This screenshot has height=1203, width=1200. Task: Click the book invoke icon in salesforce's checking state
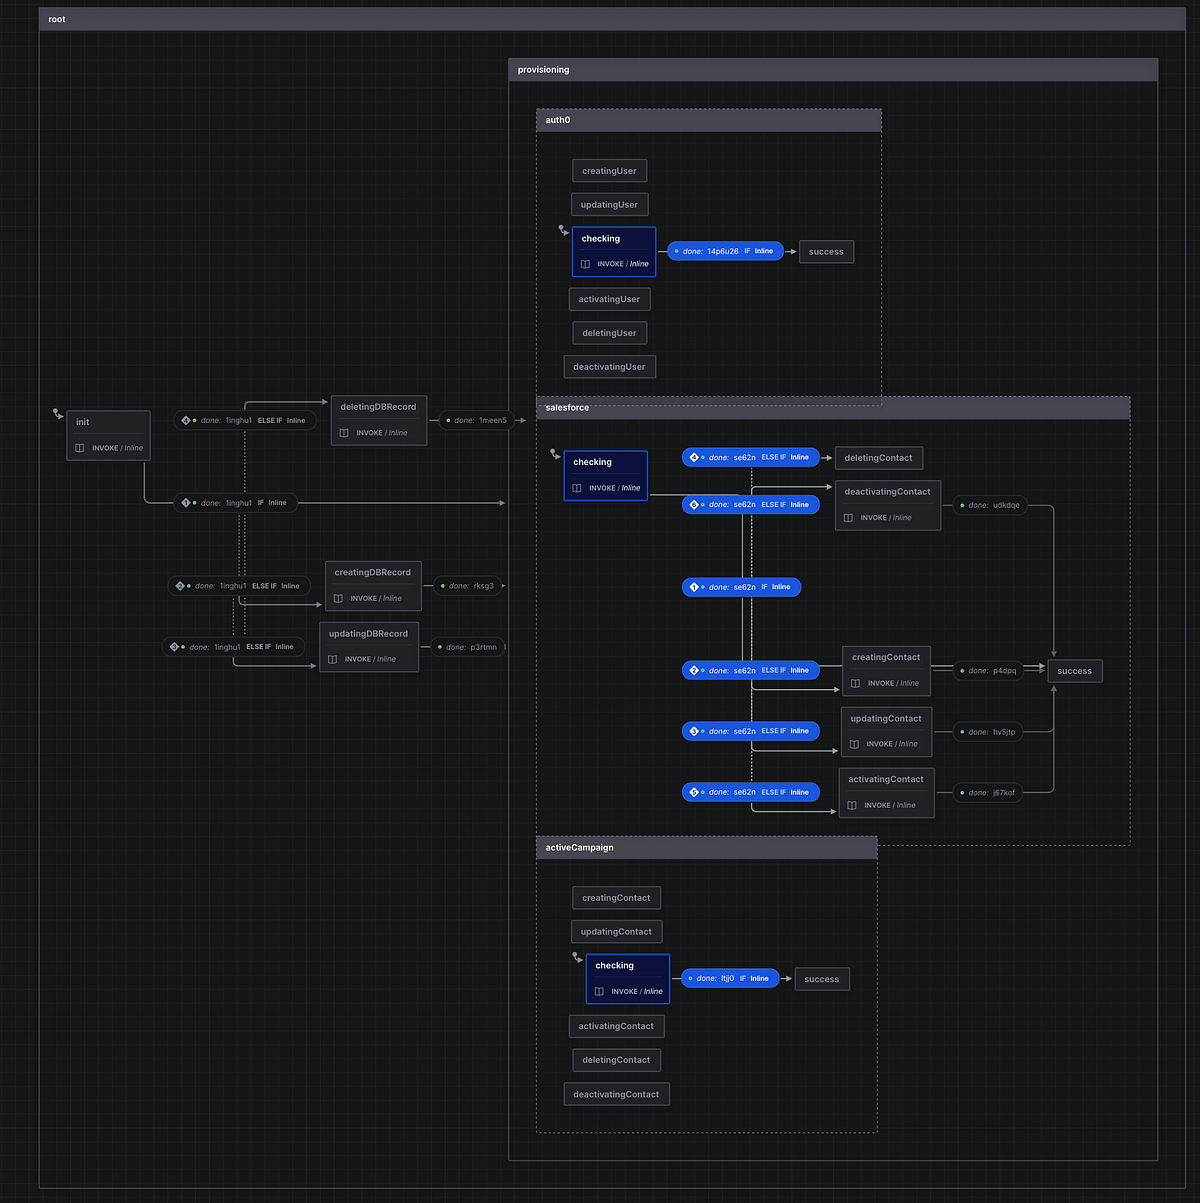pyautogui.click(x=577, y=487)
